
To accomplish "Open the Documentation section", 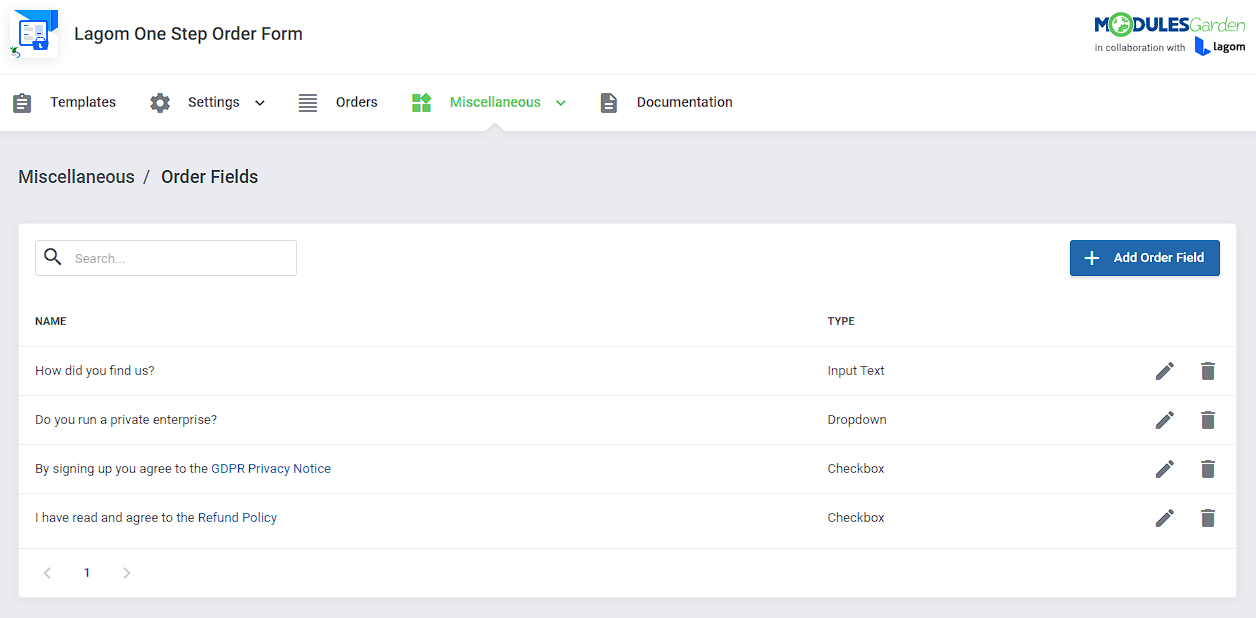I will click(684, 101).
